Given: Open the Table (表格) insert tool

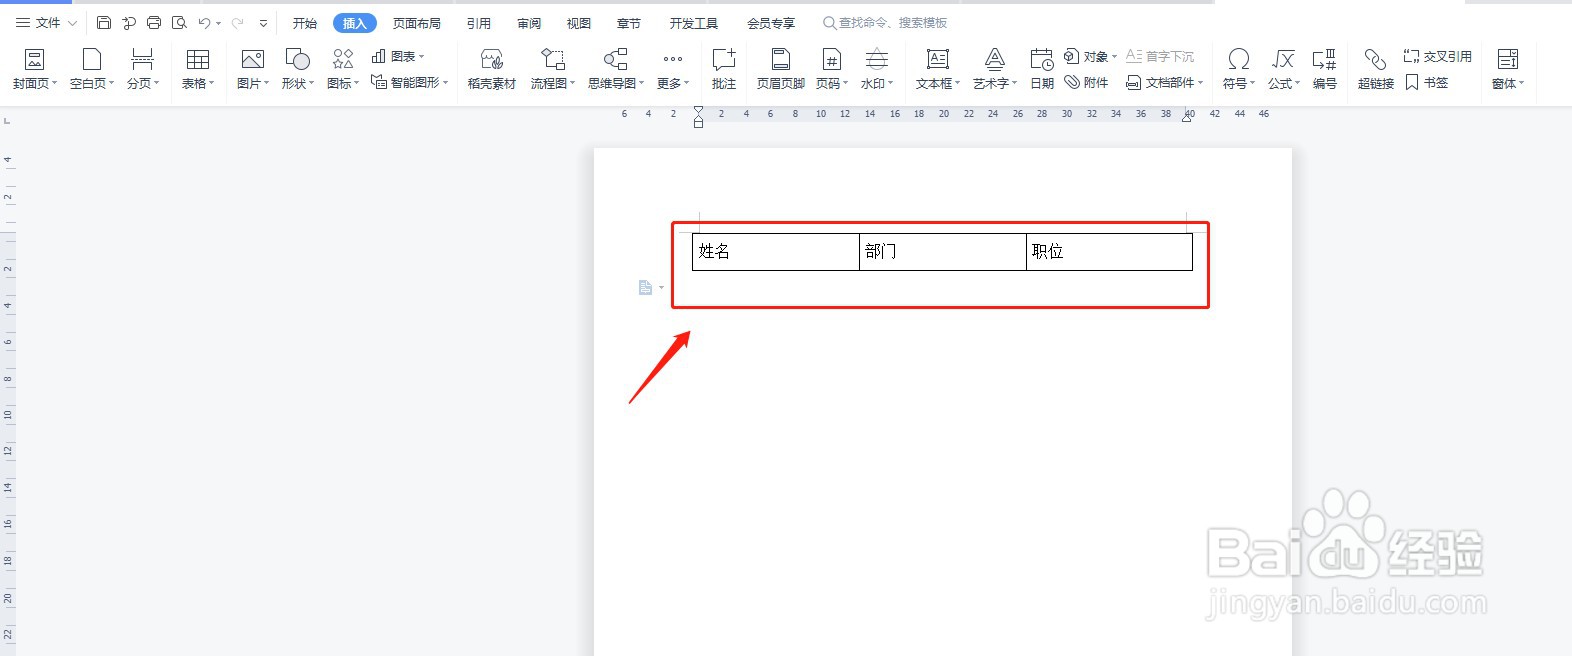Looking at the screenshot, I should click(198, 69).
